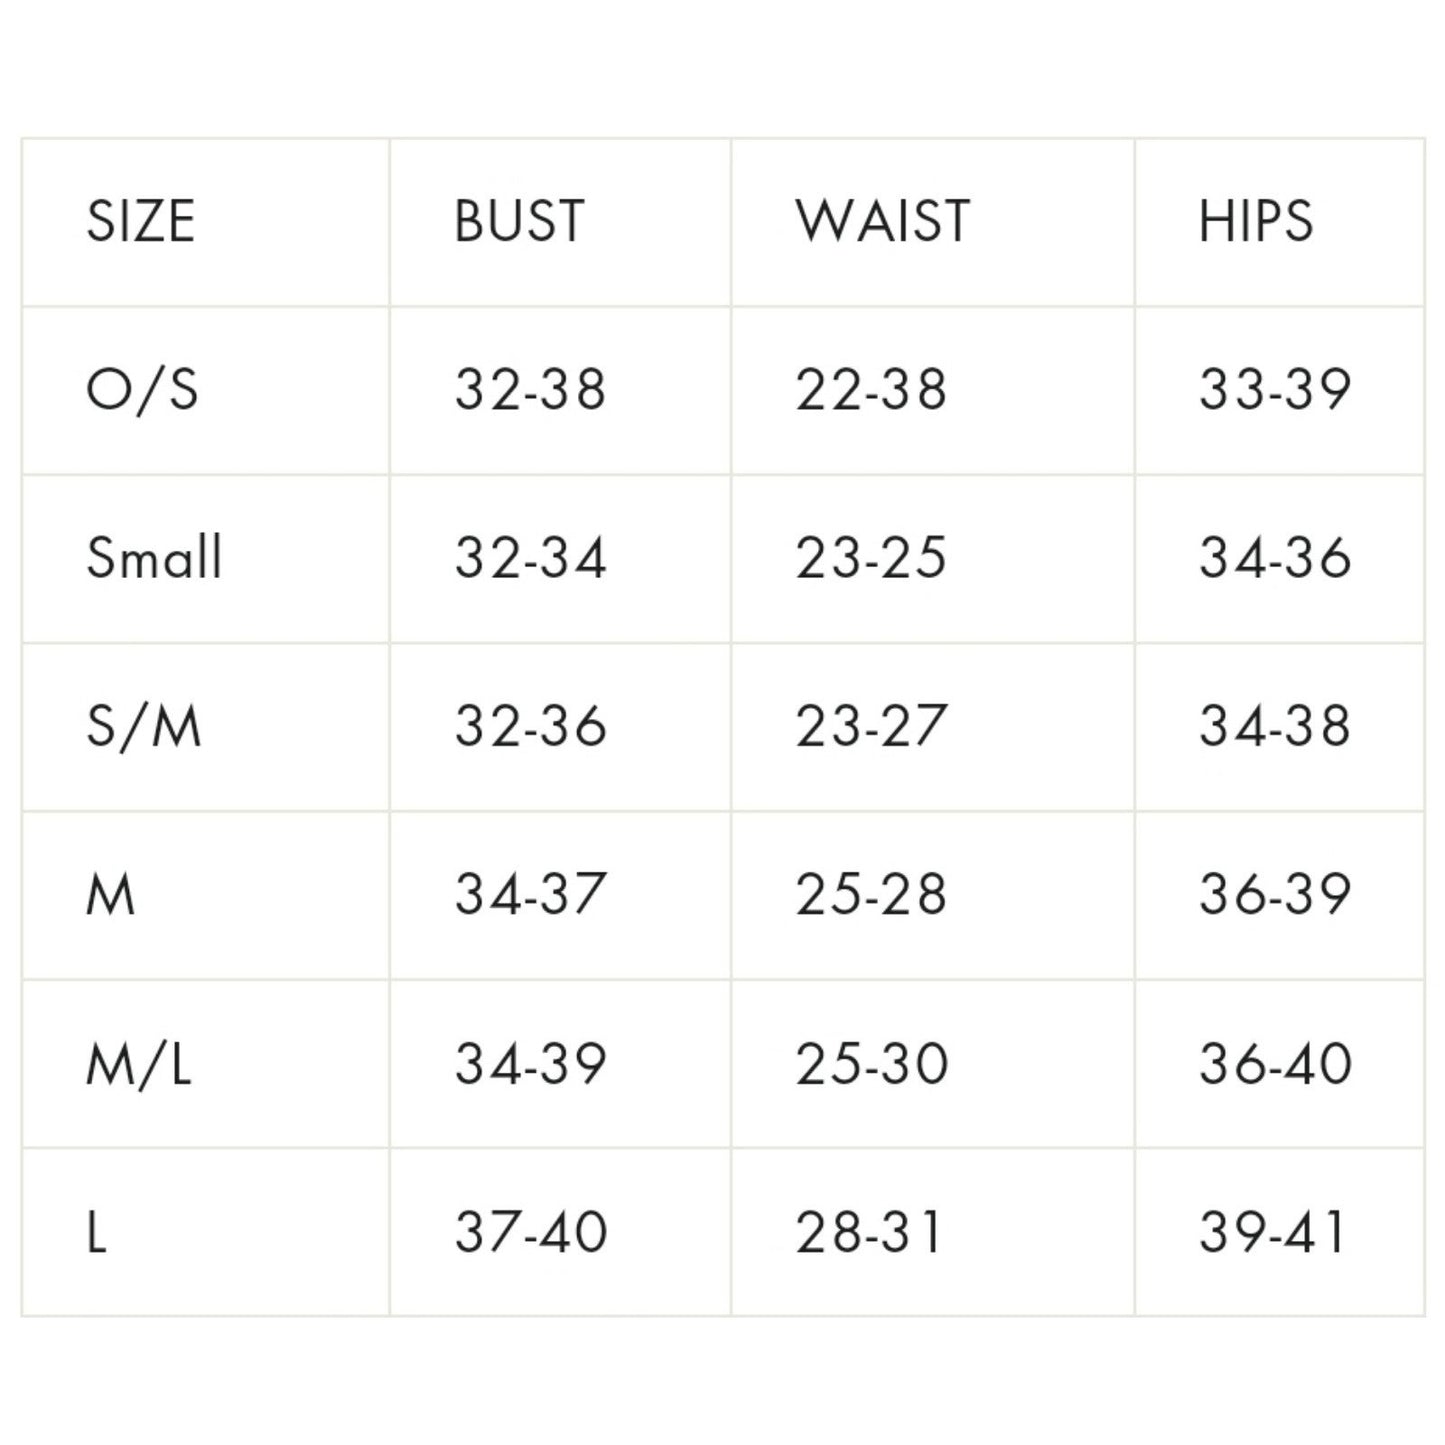Image resolution: width=1445 pixels, height=1445 pixels.
Task: Click waist value 25-30 for M/L
Action: pos(871,1063)
